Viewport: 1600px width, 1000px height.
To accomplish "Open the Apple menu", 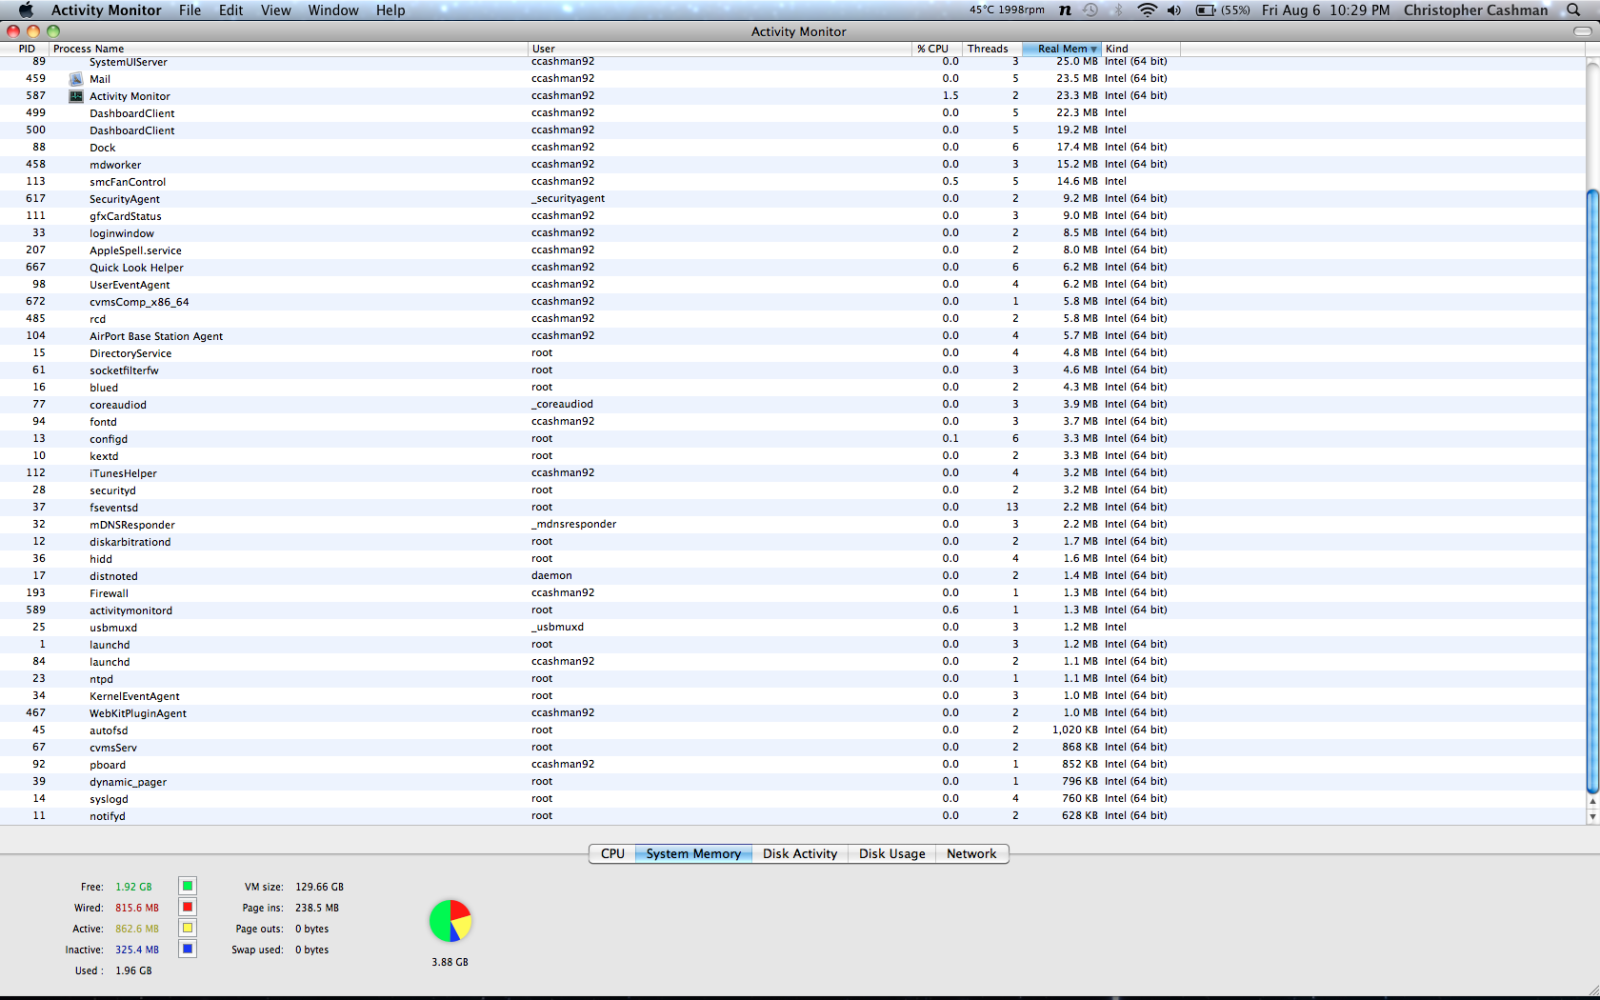I will coord(26,10).
